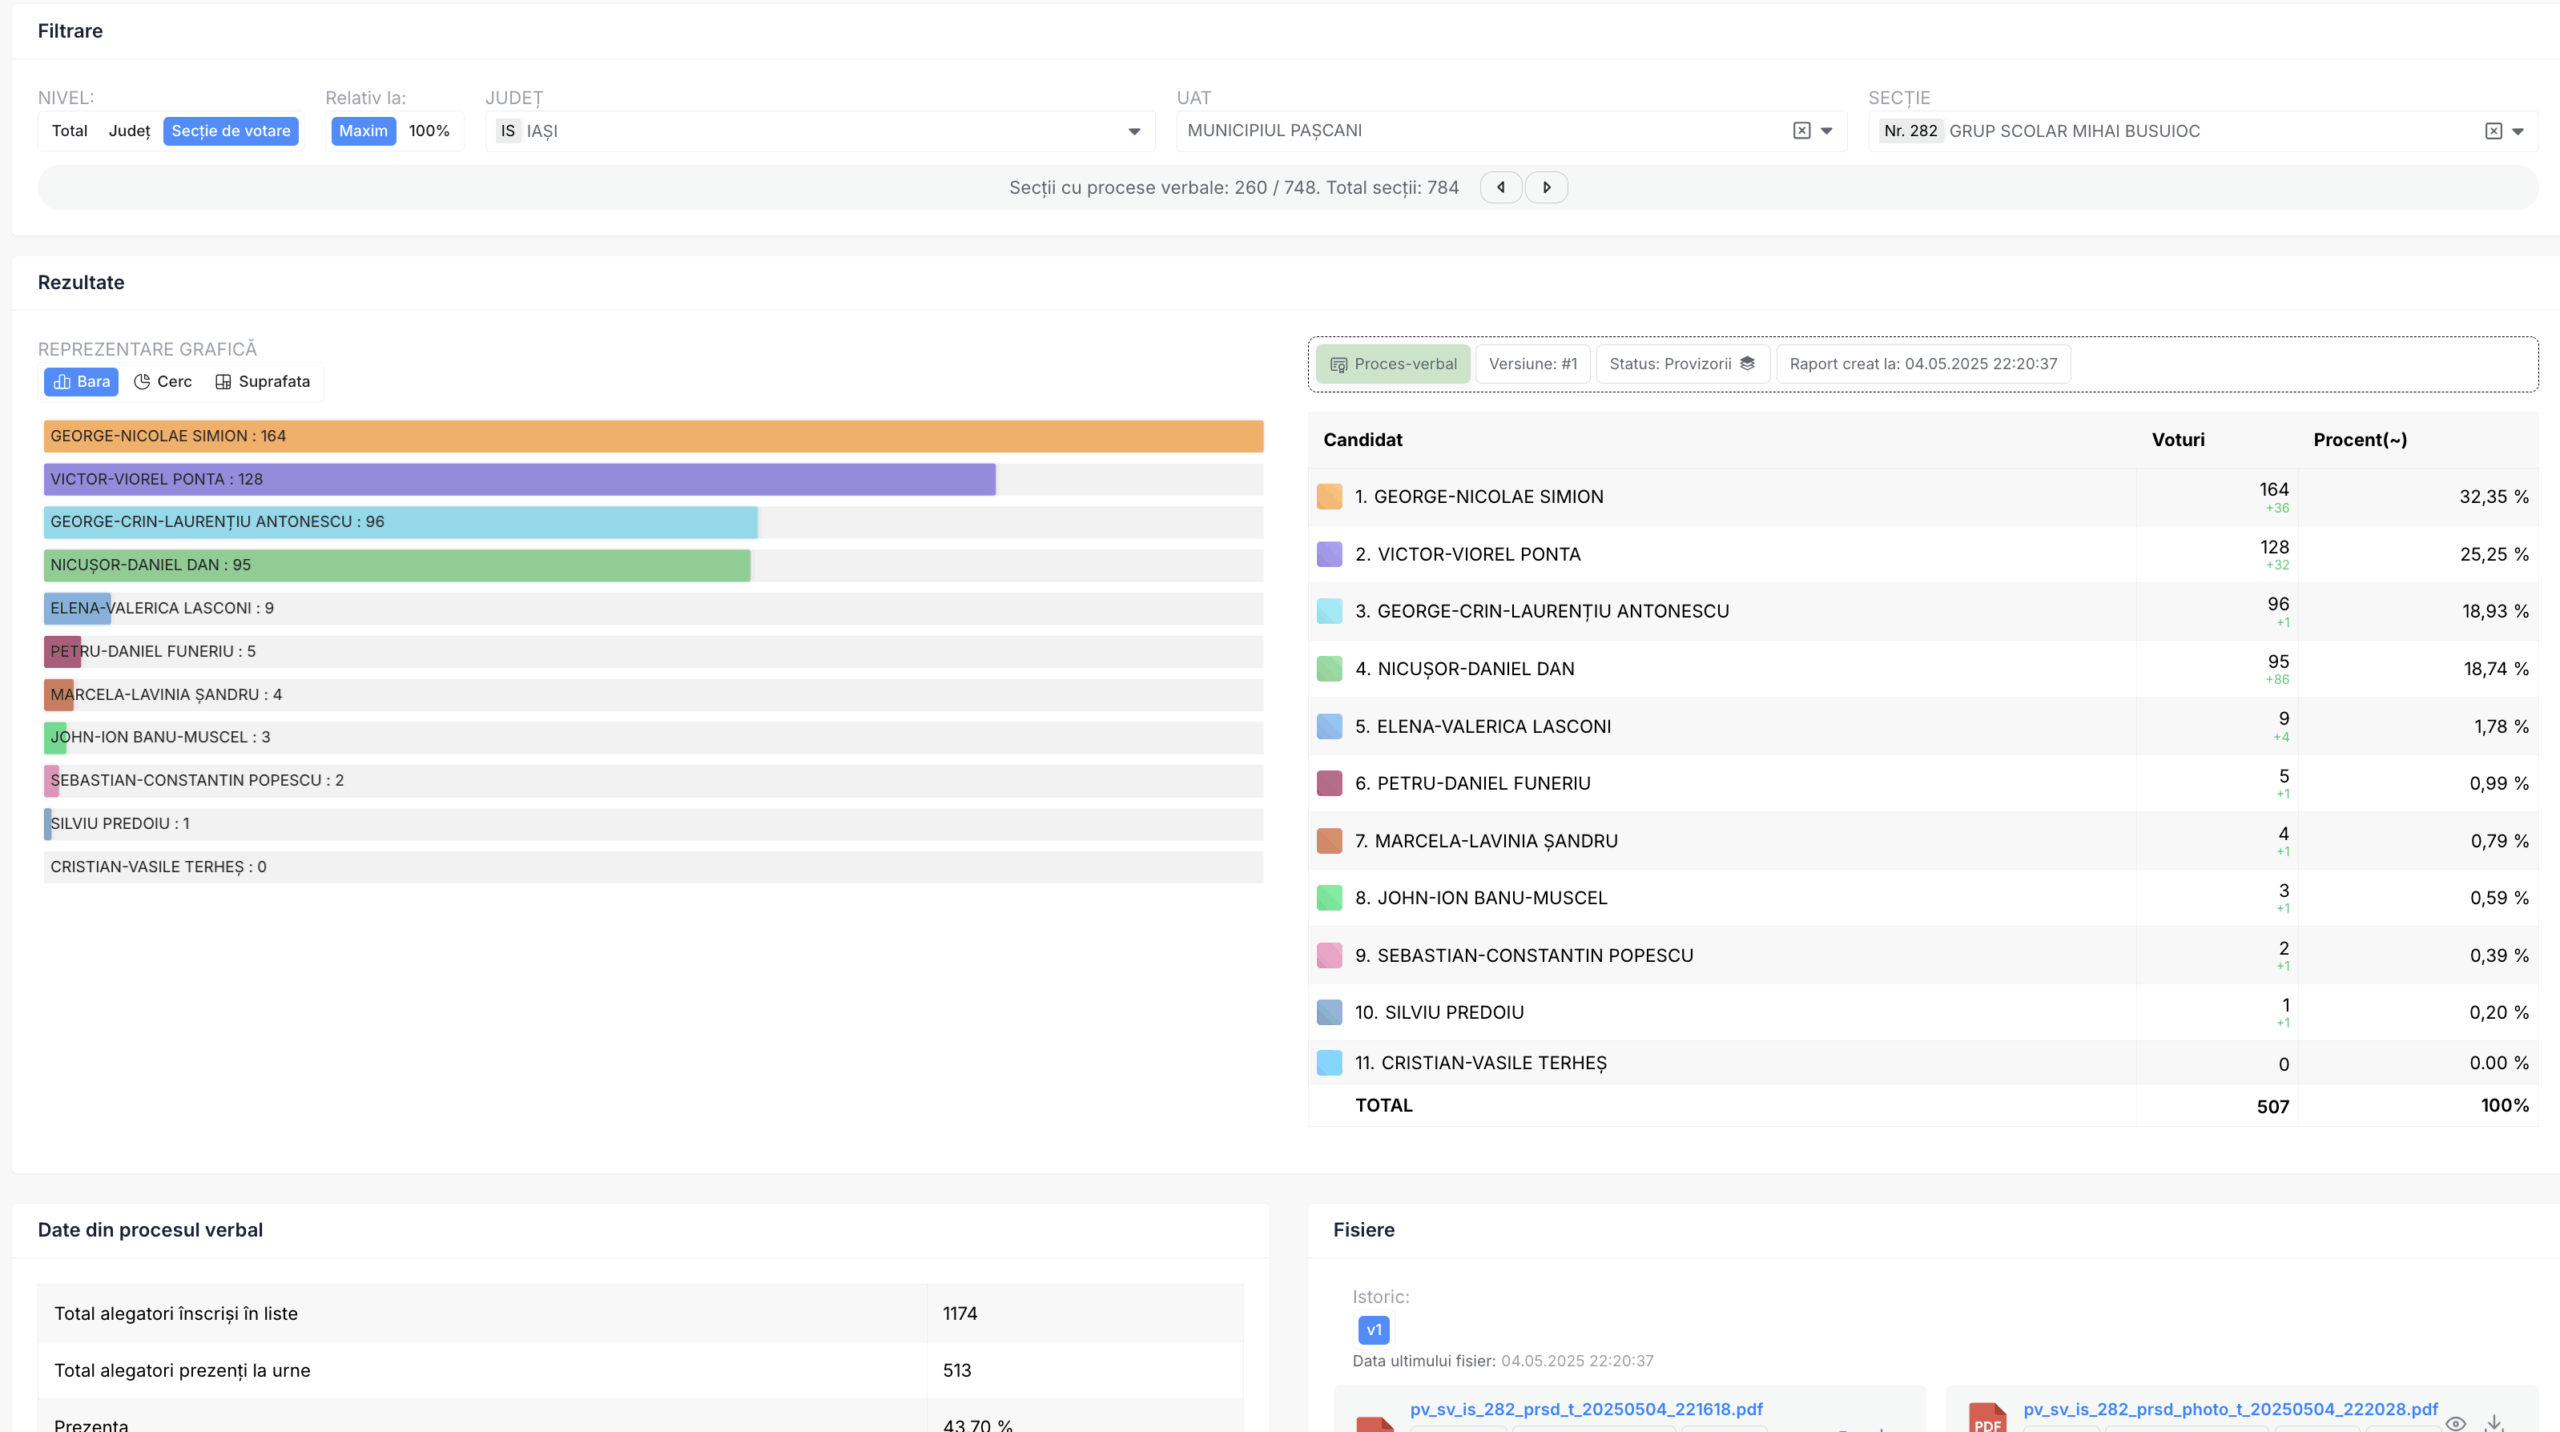Switch relative scale to 100%
The height and width of the screenshot is (1432, 2560).
429,131
